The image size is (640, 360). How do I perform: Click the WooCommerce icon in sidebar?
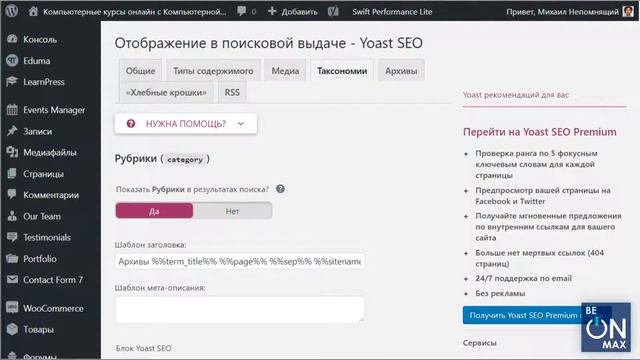(x=12, y=308)
